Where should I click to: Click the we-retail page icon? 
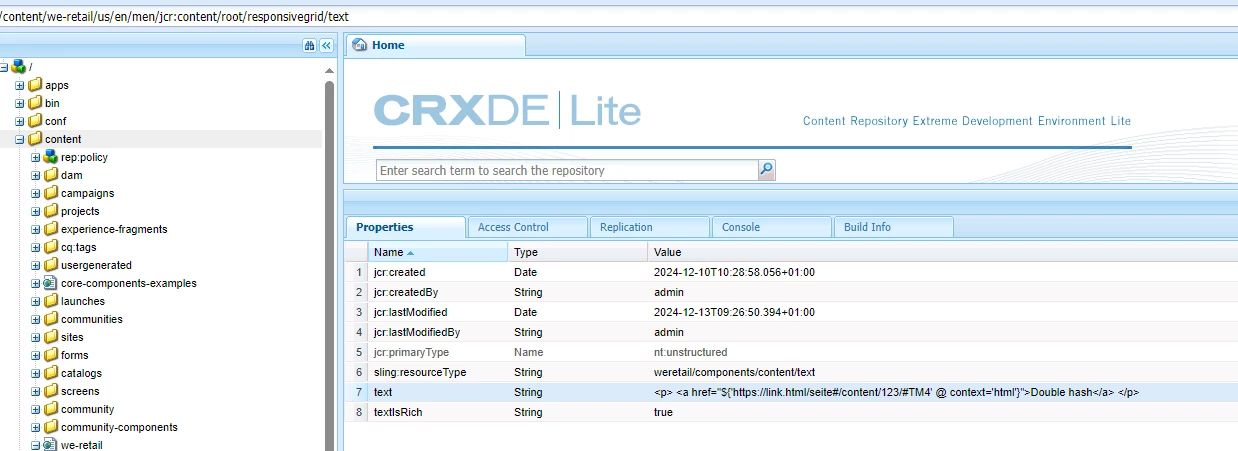51,445
